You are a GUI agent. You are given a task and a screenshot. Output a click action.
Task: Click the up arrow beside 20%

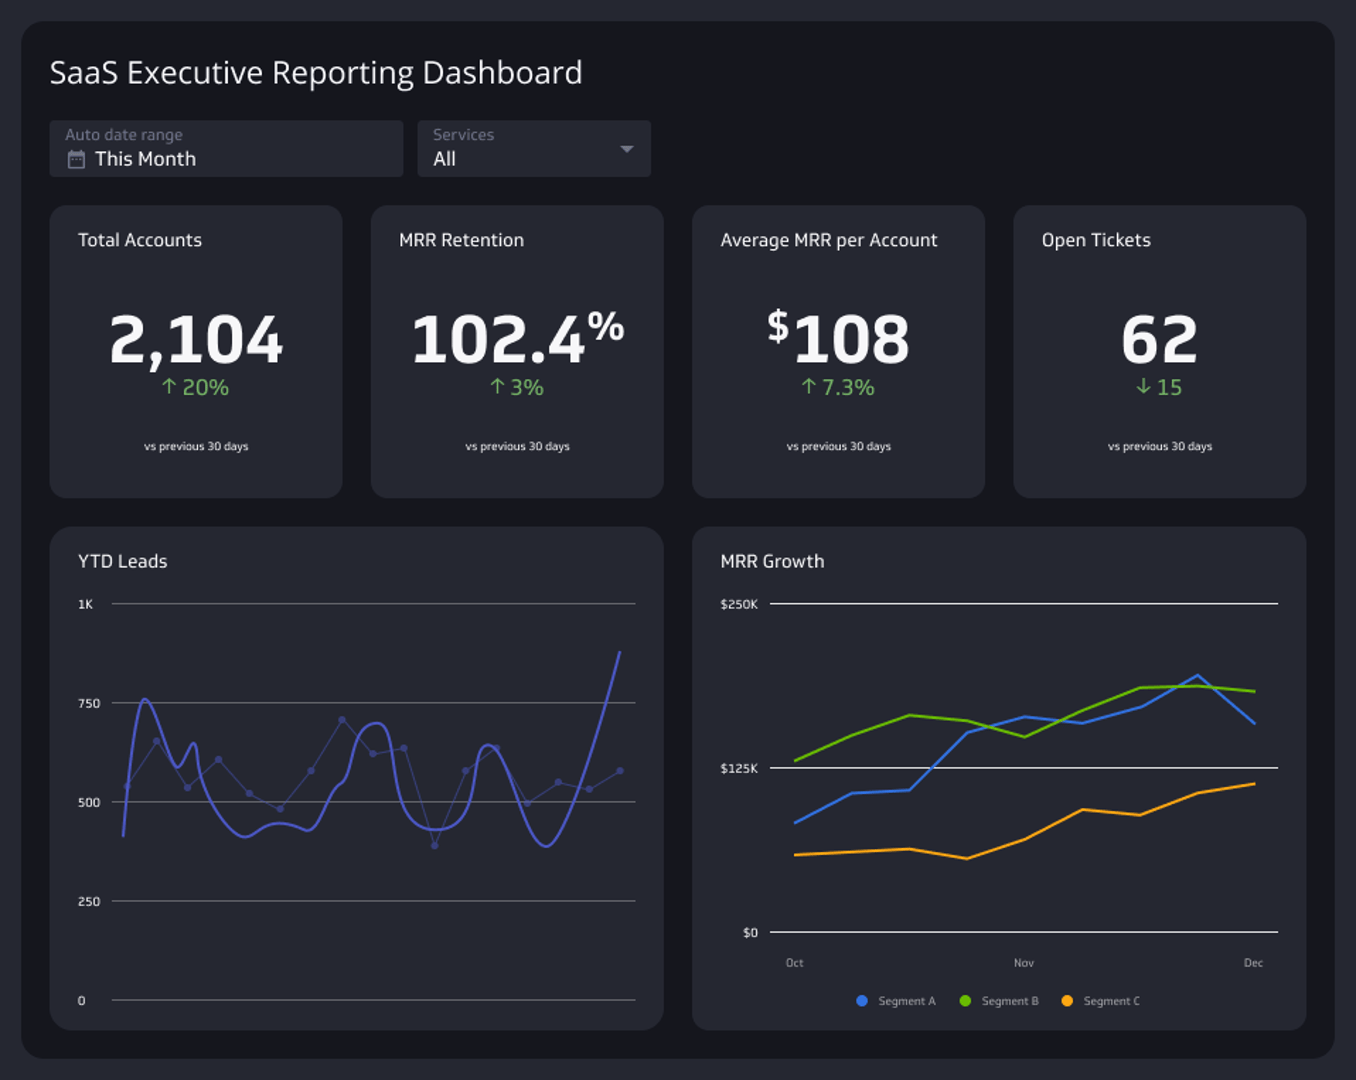click(169, 387)
